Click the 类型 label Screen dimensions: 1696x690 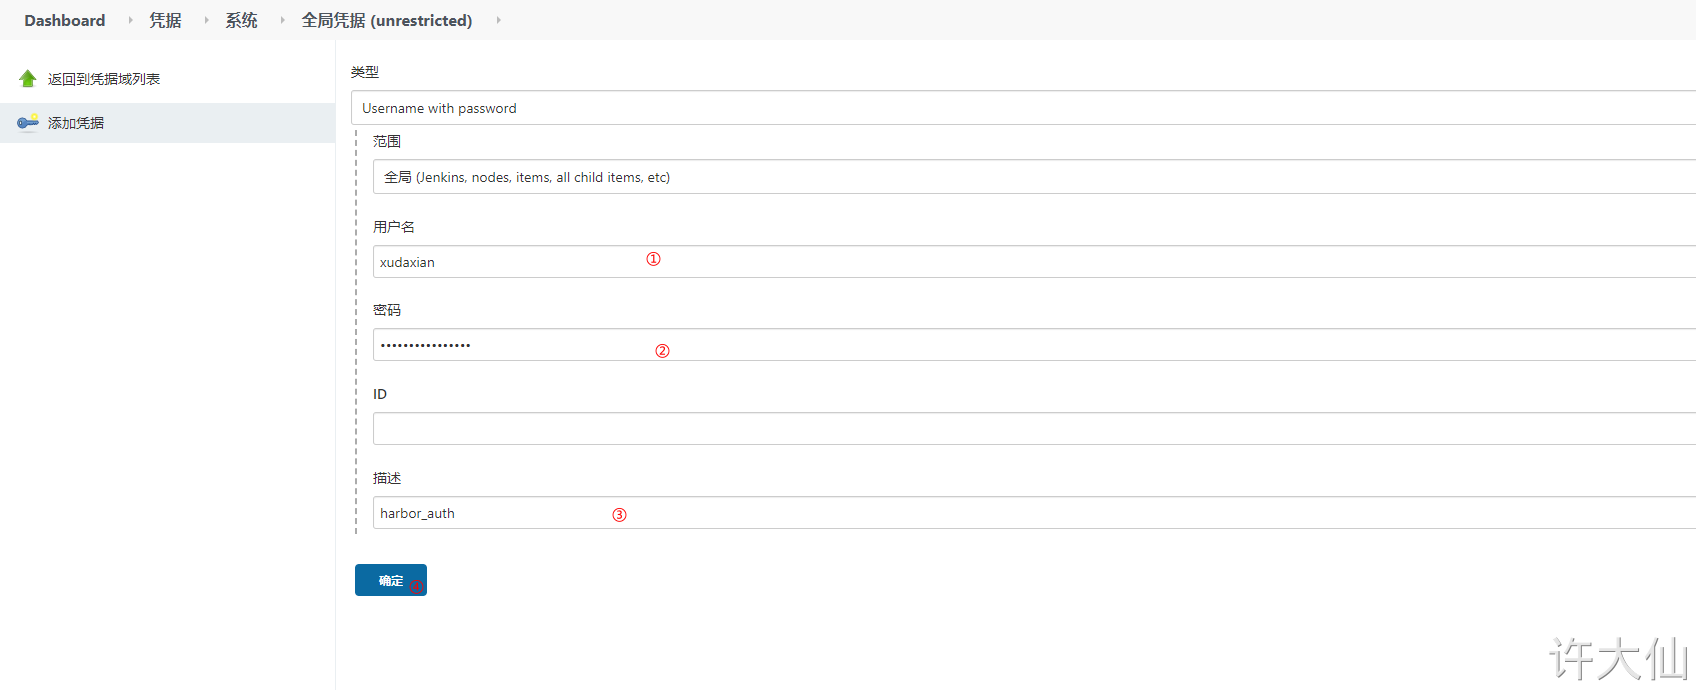(x=365, y=72)
